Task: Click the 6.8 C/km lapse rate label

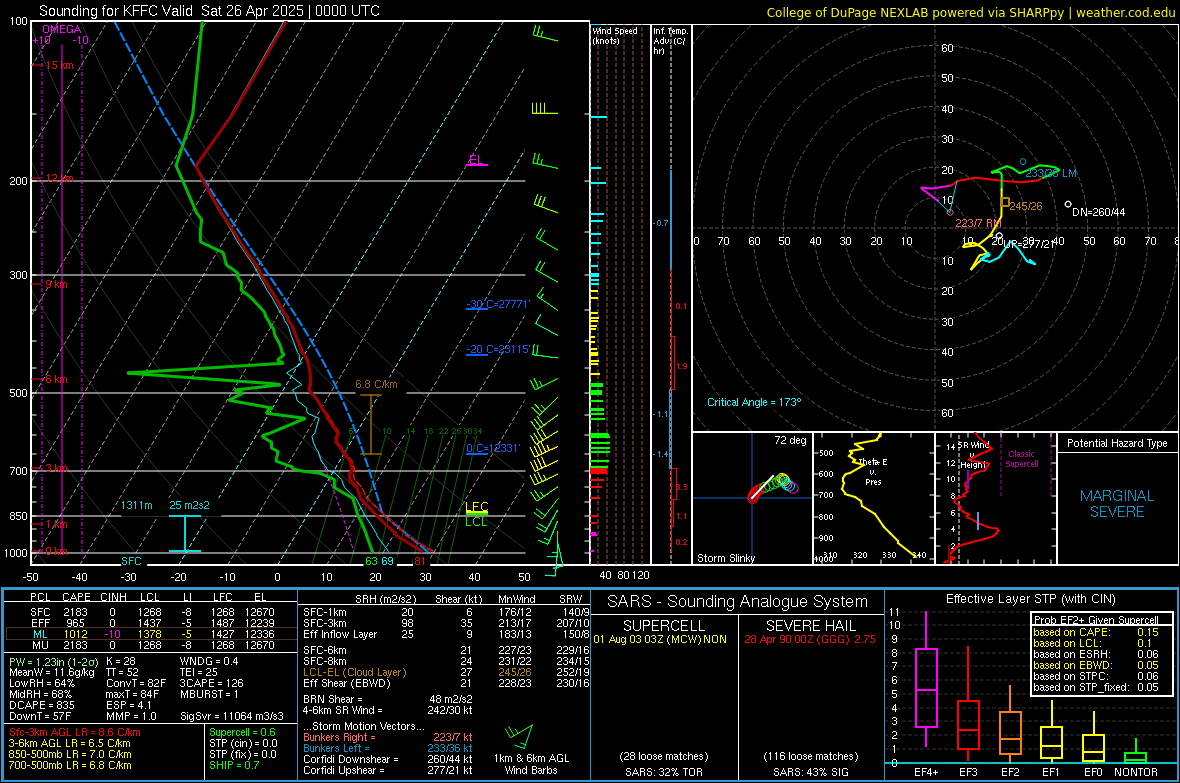Action: click(376, 384)
